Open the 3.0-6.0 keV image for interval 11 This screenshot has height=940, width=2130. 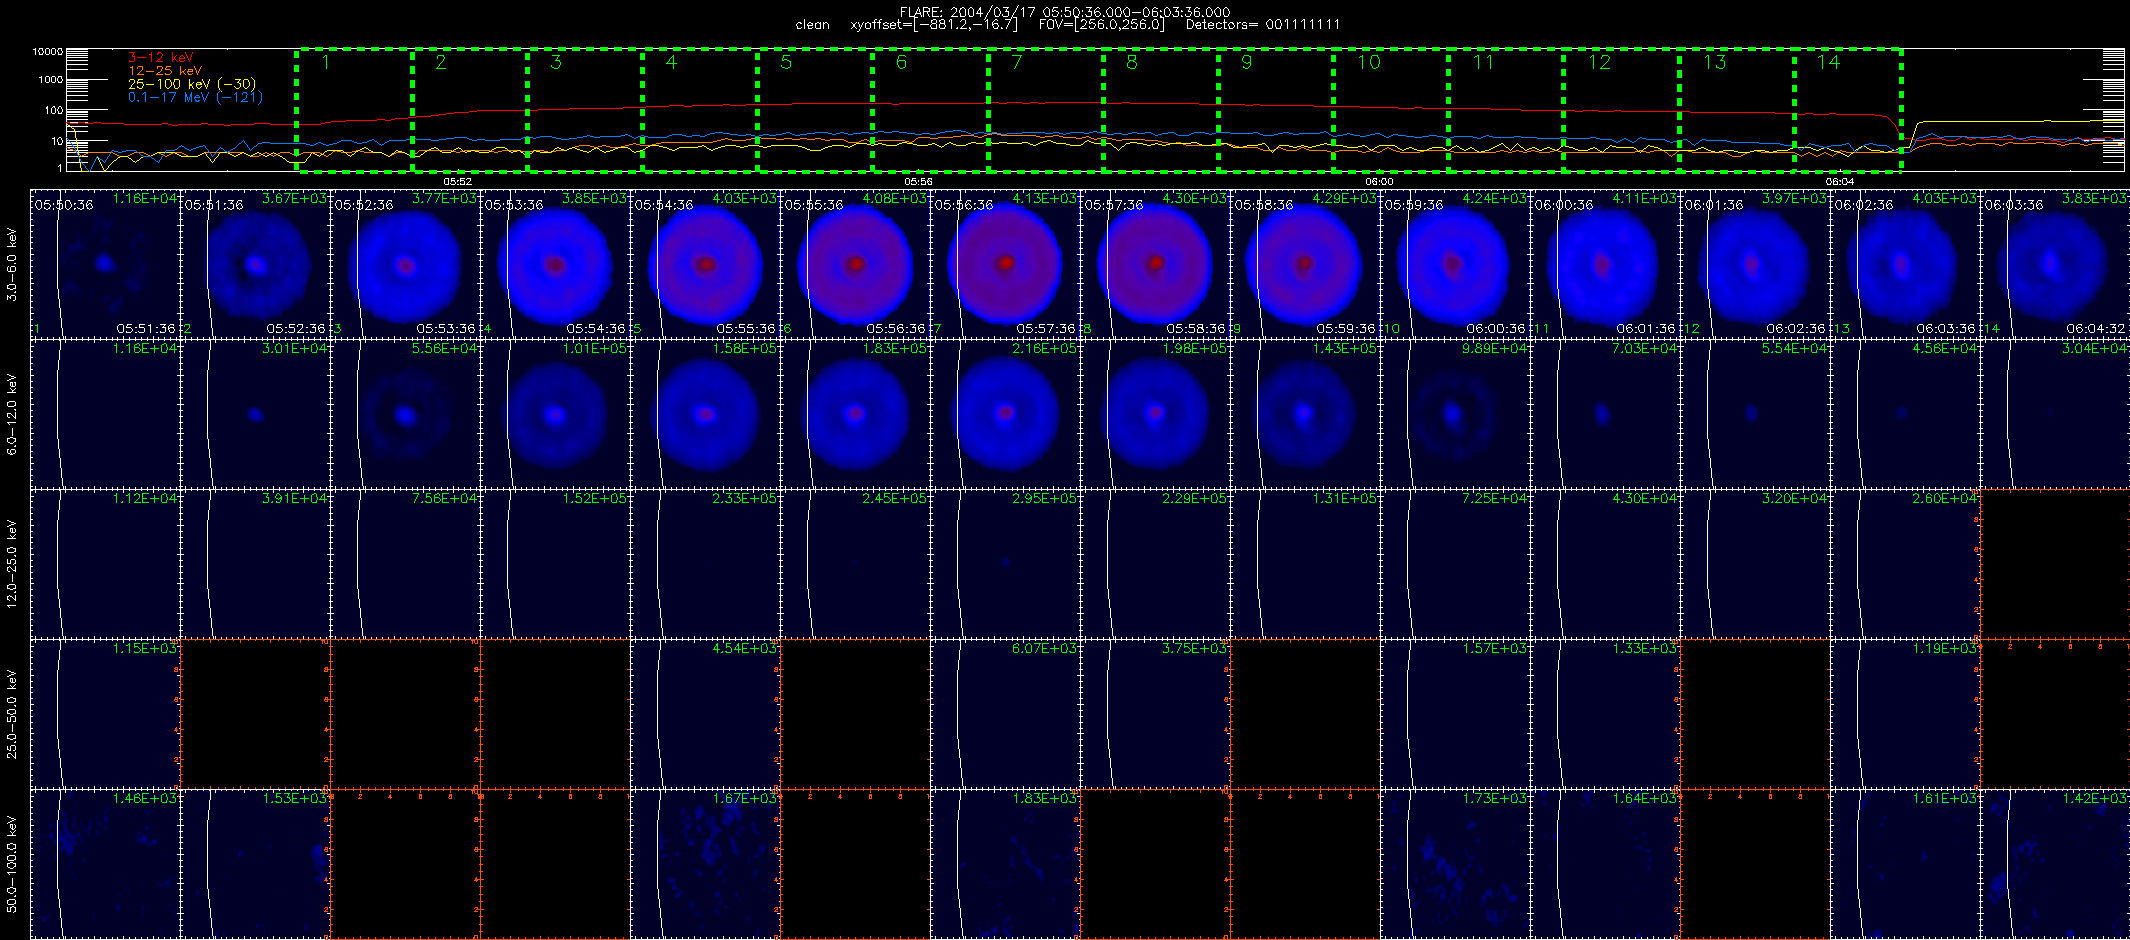click(1605, 264)
